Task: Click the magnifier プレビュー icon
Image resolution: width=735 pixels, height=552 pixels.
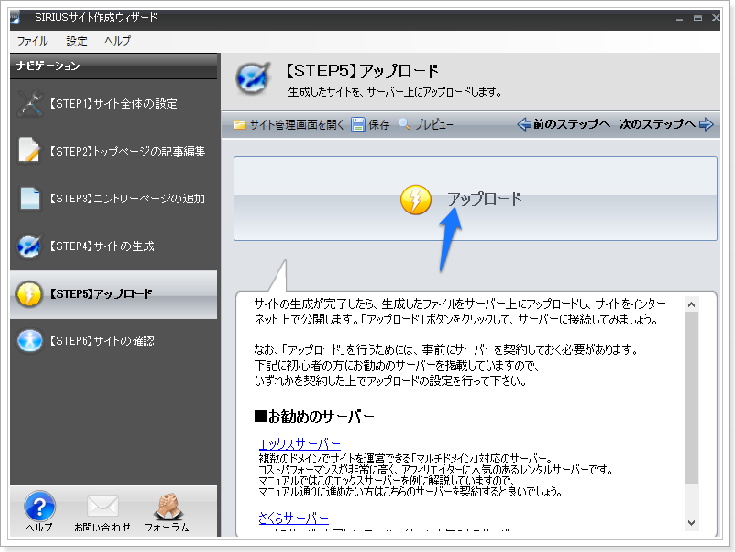Action: tap(404, 124)
